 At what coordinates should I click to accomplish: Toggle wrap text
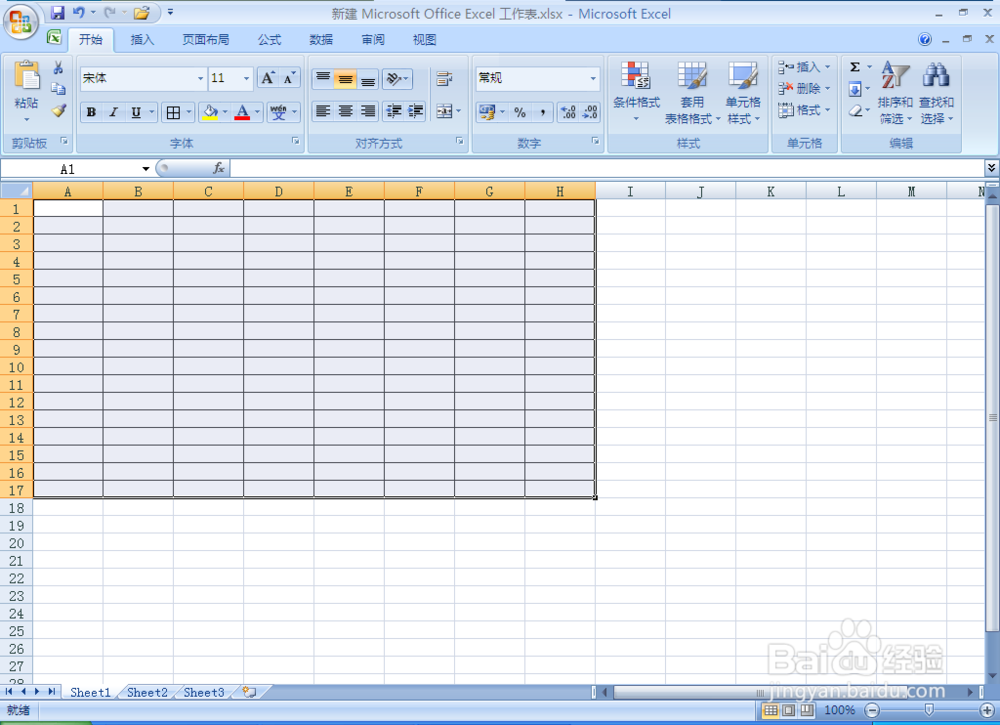(445, 78)
